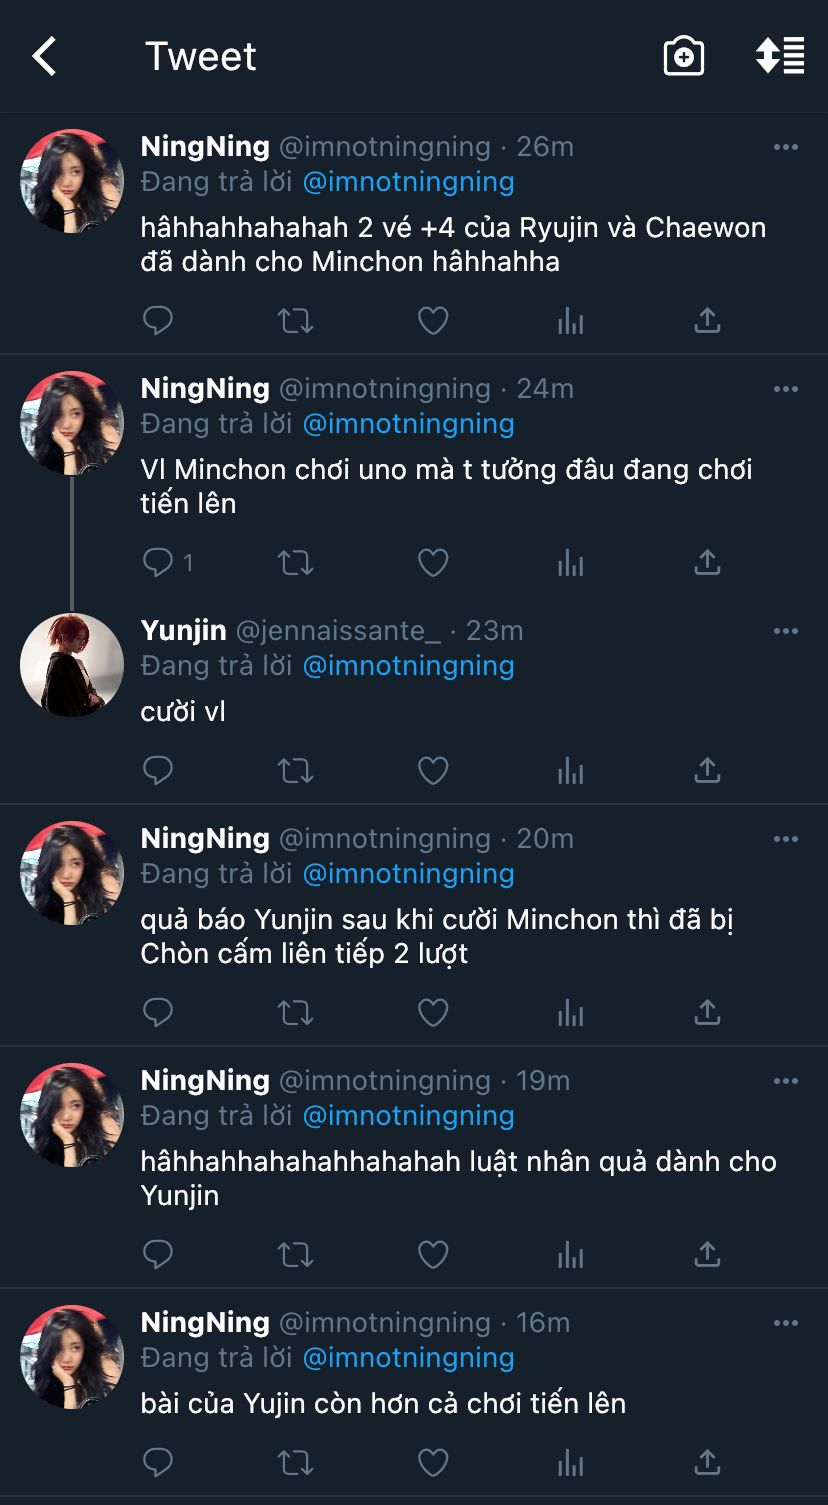
Task: Open the camera screenshot icon
Action: point(684,57)
